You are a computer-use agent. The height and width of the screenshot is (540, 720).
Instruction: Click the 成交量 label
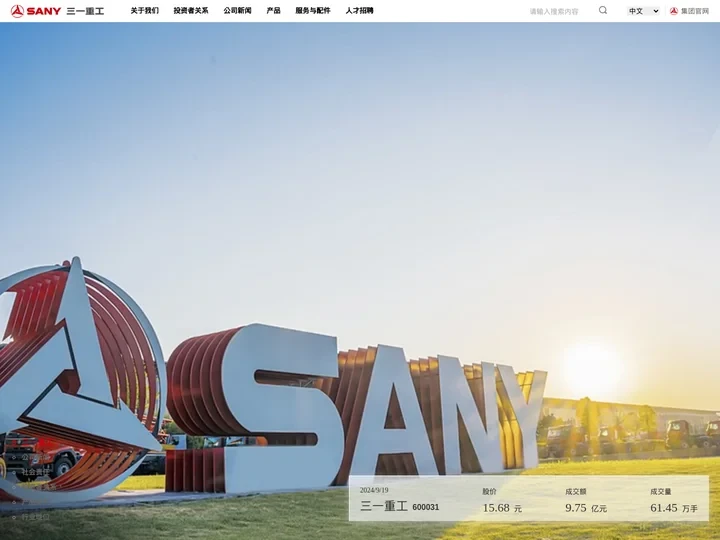[661, 491]
